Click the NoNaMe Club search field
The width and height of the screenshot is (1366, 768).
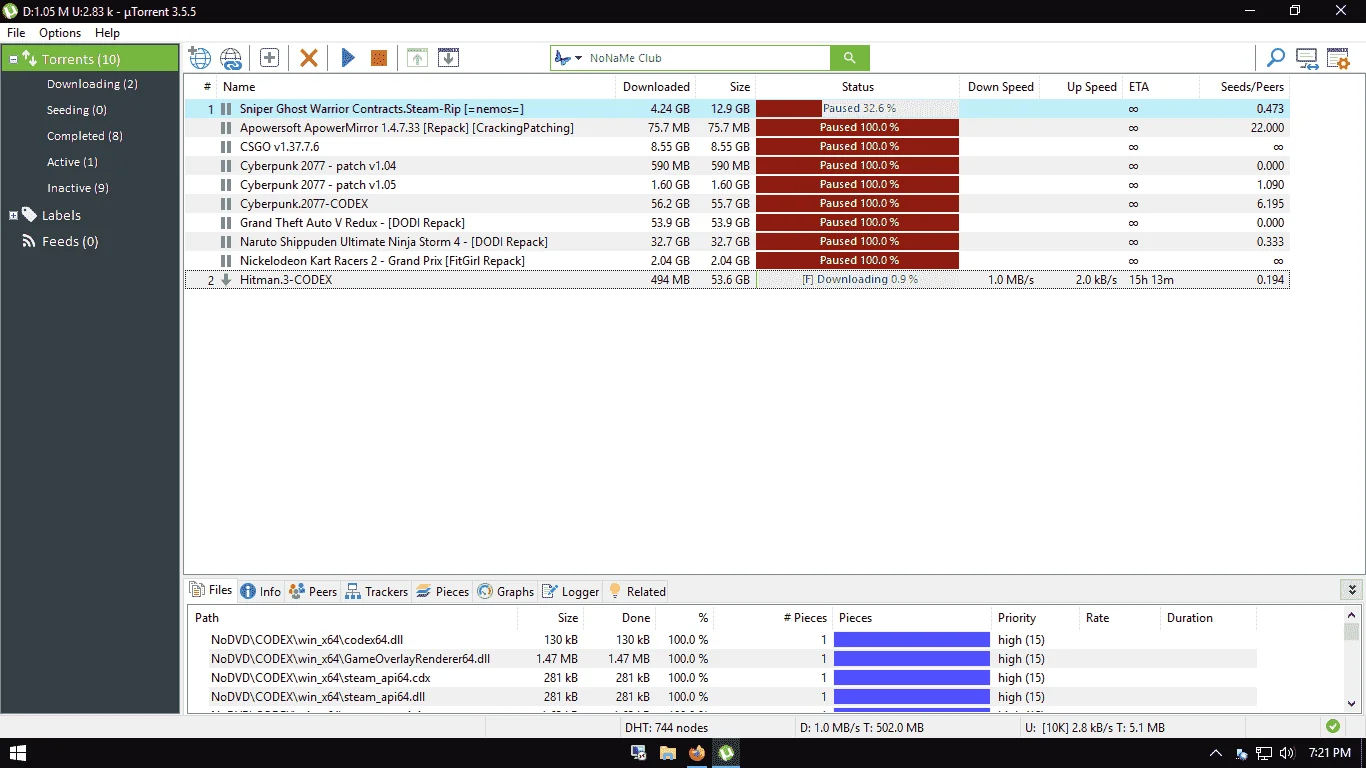point(707,58)
